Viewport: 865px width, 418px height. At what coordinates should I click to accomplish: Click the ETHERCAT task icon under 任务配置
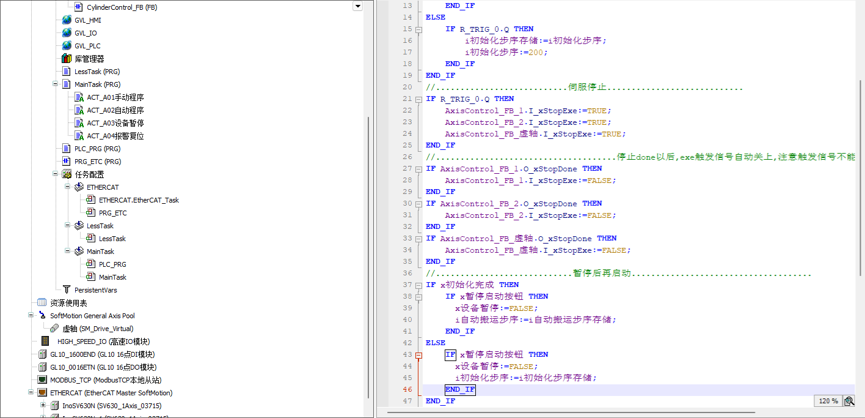[x=79, y=187]
